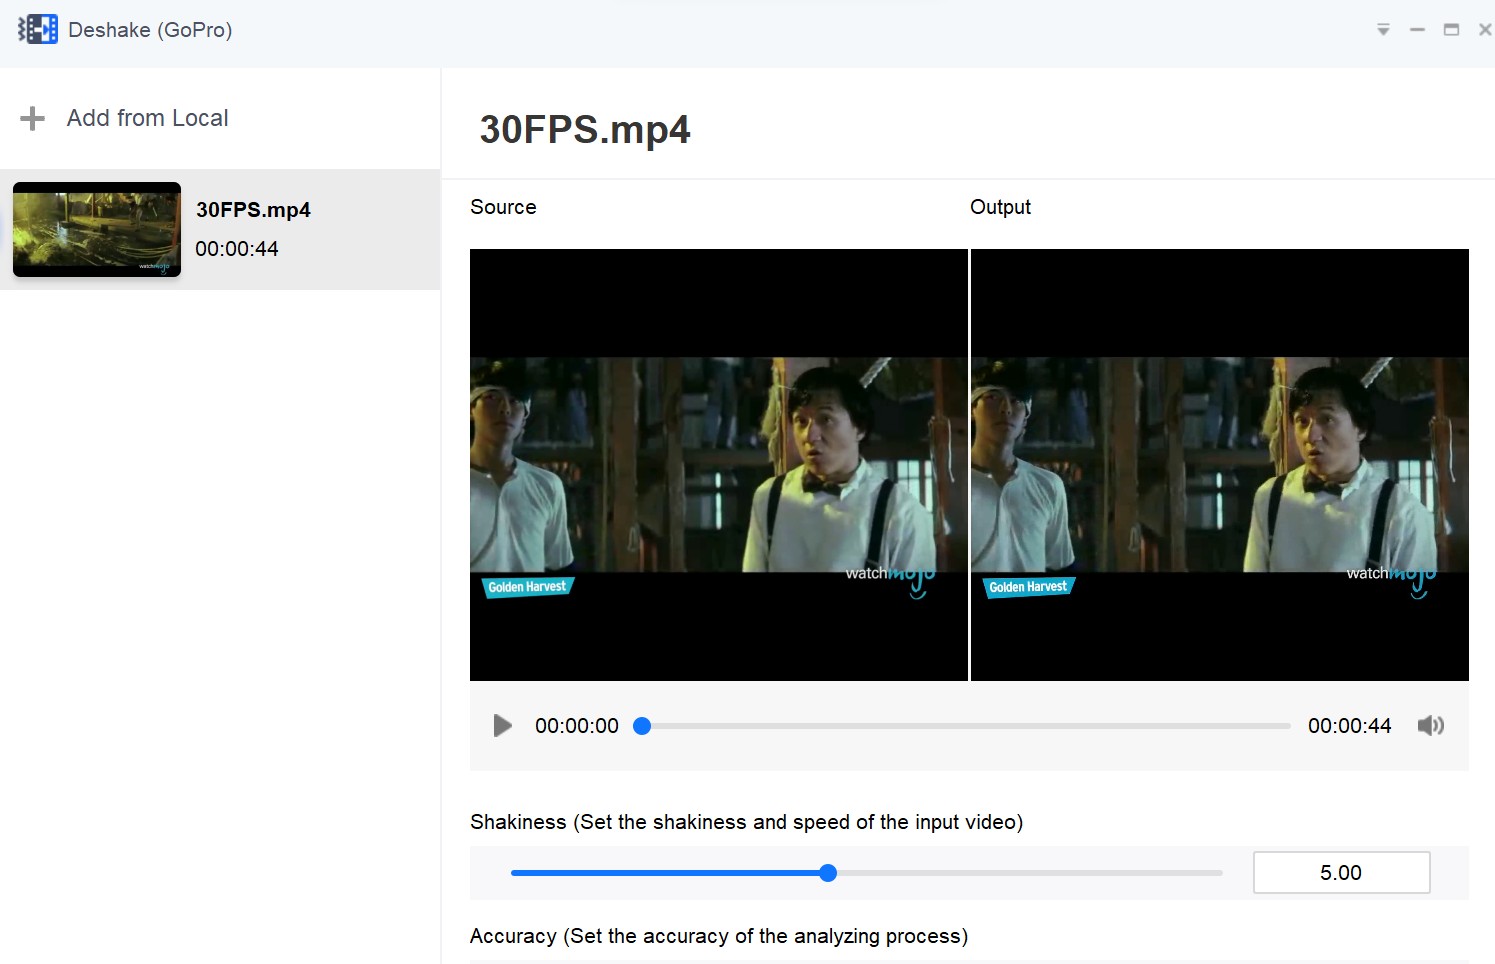Click the Output video preview pane
Image resolution: width=1495 pixels, height=964 pixels.
point(1220,465)
